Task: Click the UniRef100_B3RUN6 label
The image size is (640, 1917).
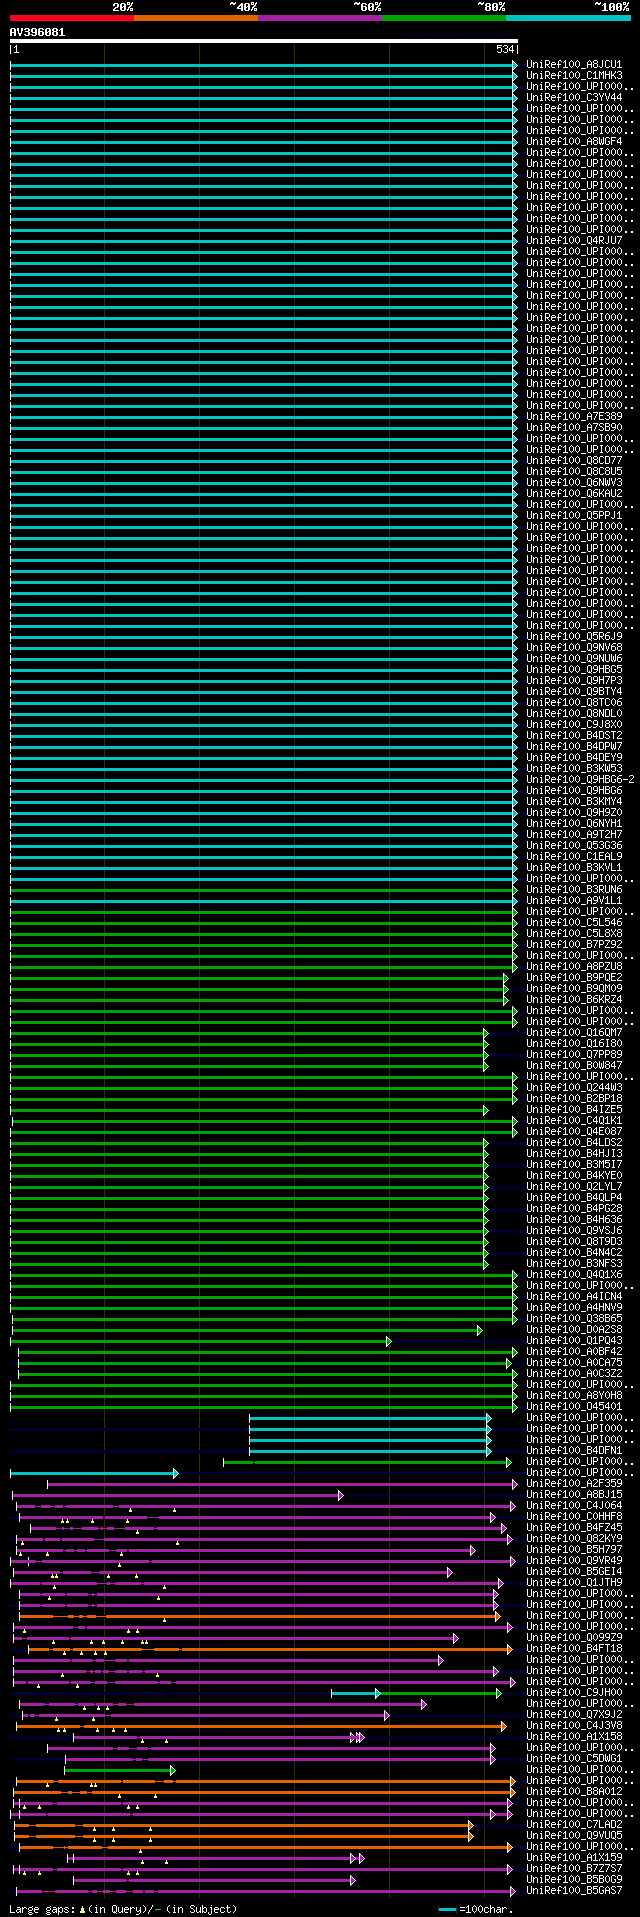Action: point(574,889)
